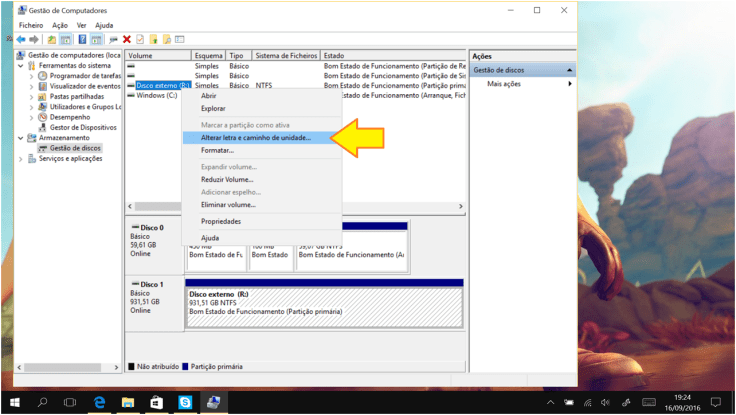Open the Skype taskbar icon
The width and height of the screenshot is (736, 415).
click(x=185, y=402)
